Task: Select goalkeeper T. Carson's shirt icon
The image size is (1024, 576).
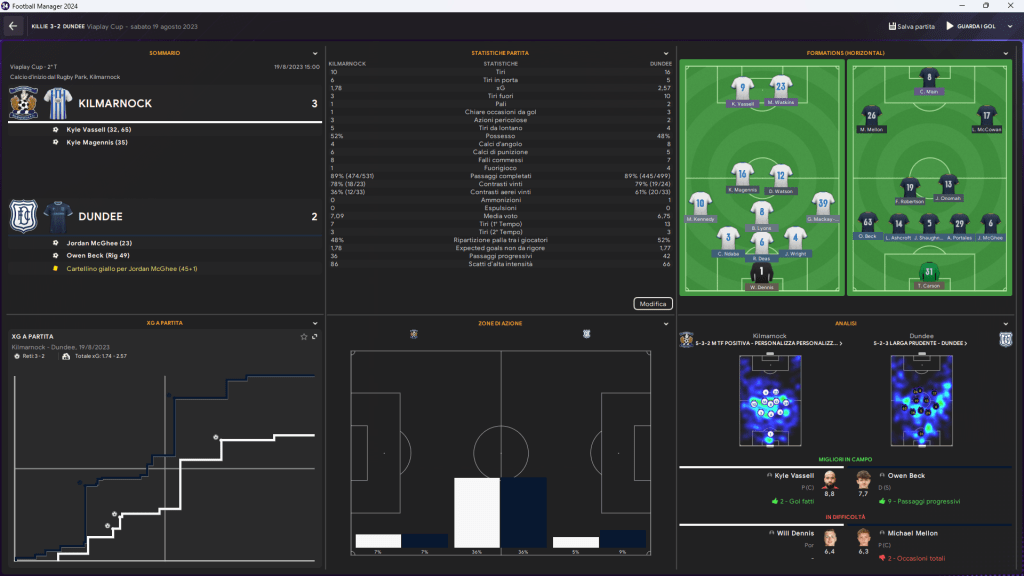Action: [929, 272]
